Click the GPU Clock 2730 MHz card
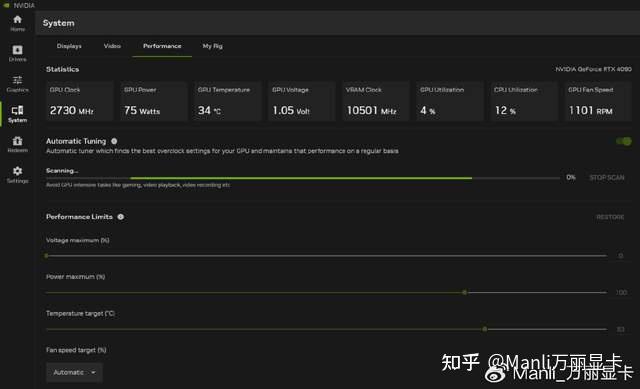 (x=80, y=101)
